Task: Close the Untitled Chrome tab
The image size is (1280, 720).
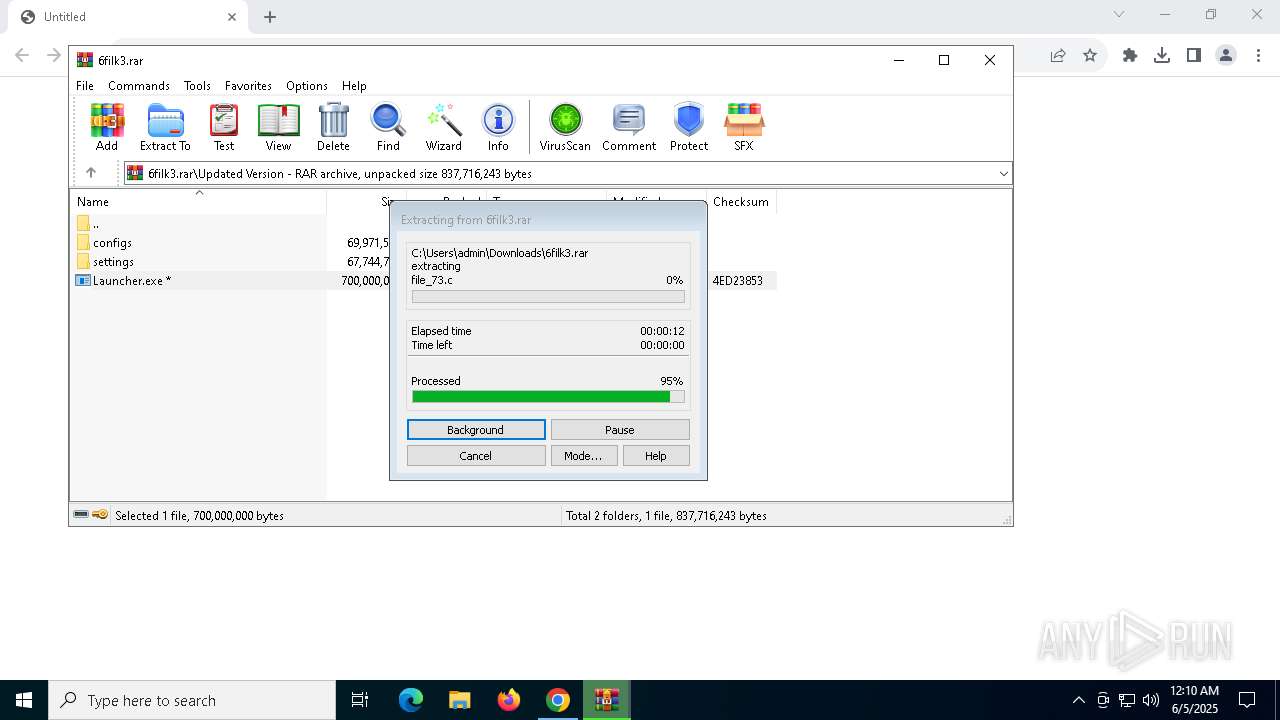Action: coord(232,17)
